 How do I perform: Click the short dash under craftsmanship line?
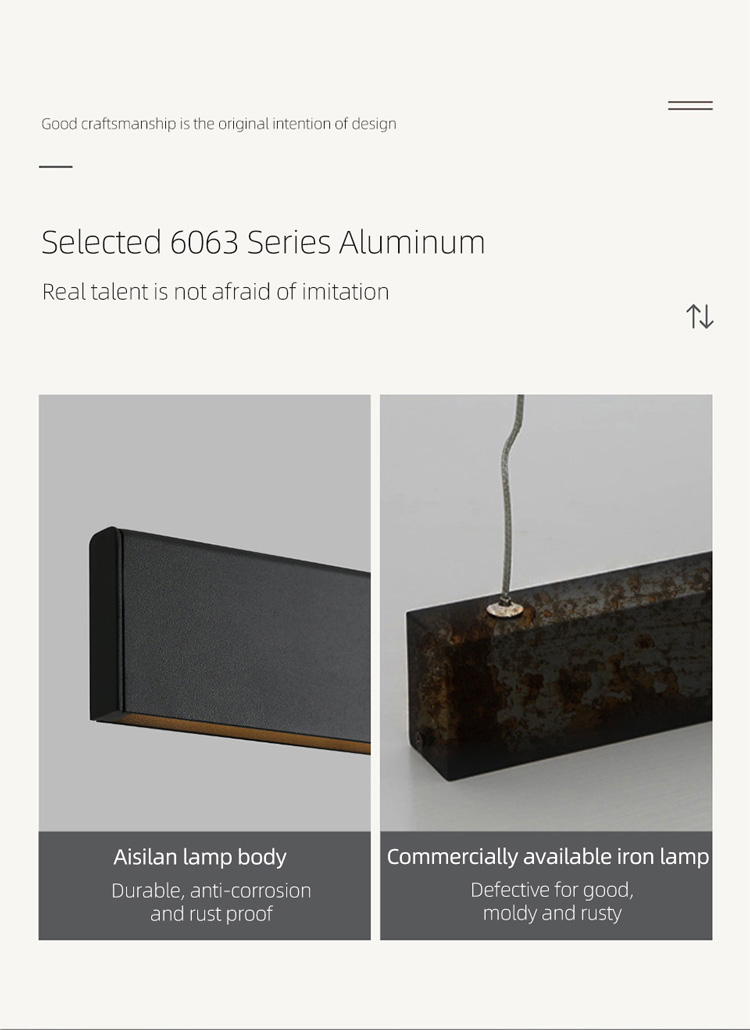56,167
